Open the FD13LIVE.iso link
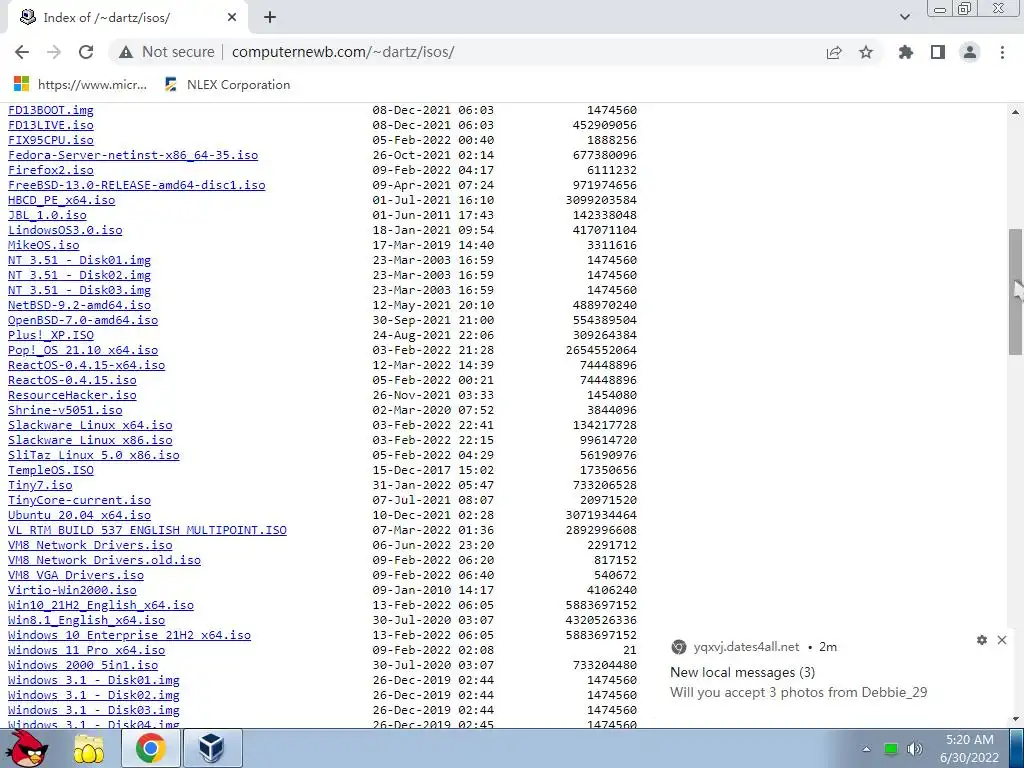Image resolution: width=1024 pixels, height=768 pixels. pos(50,125)
